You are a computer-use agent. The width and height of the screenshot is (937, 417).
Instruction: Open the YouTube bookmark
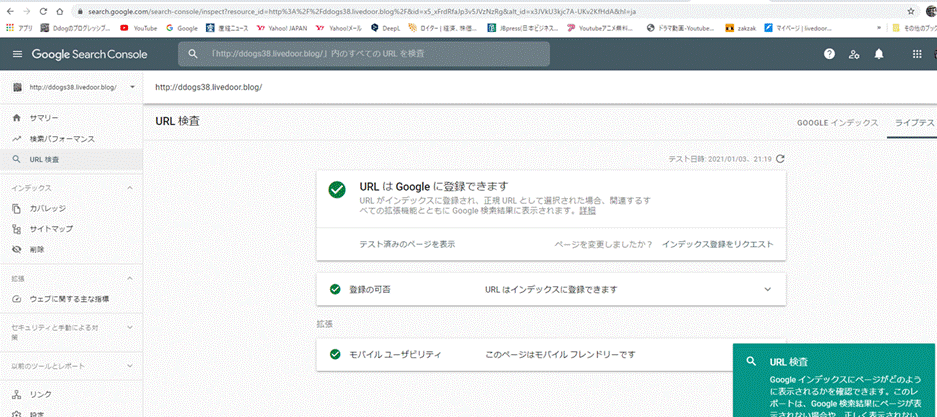139,27
